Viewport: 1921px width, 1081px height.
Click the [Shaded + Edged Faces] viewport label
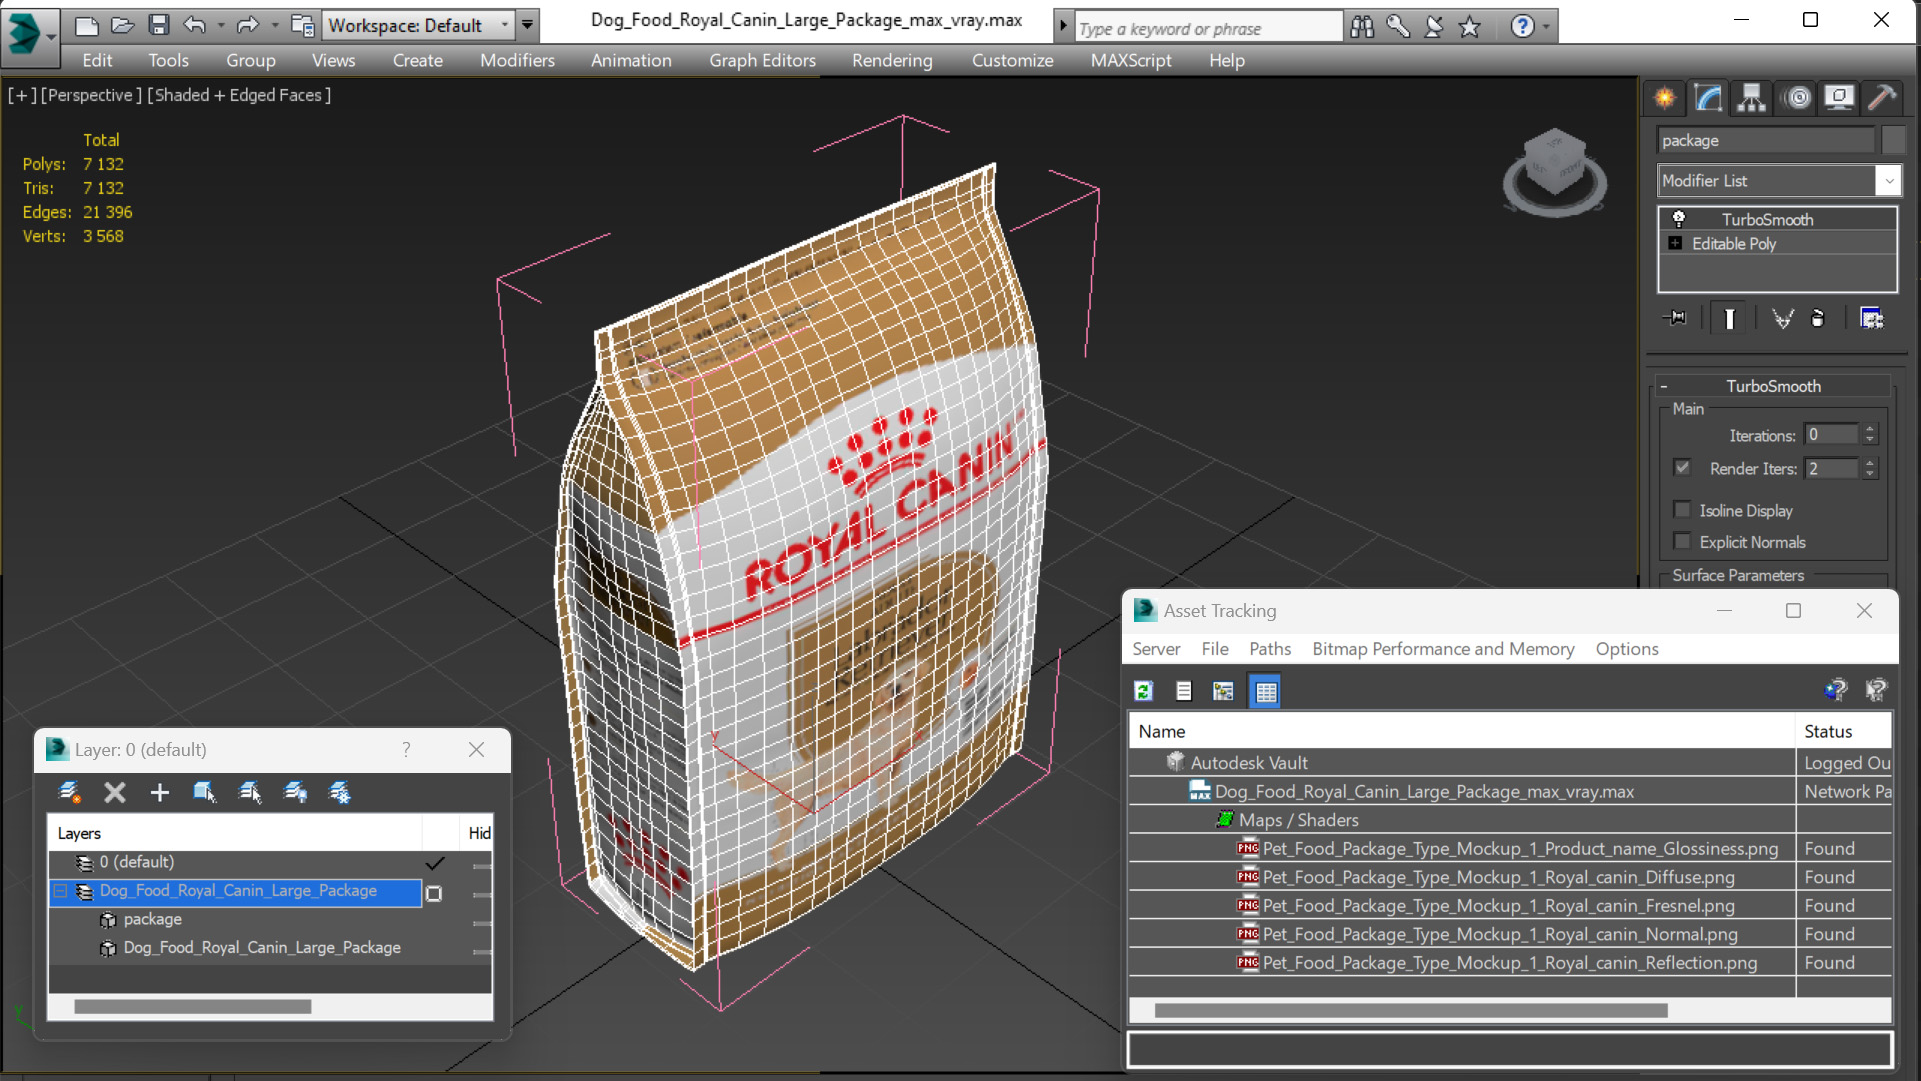pos(239,95)
